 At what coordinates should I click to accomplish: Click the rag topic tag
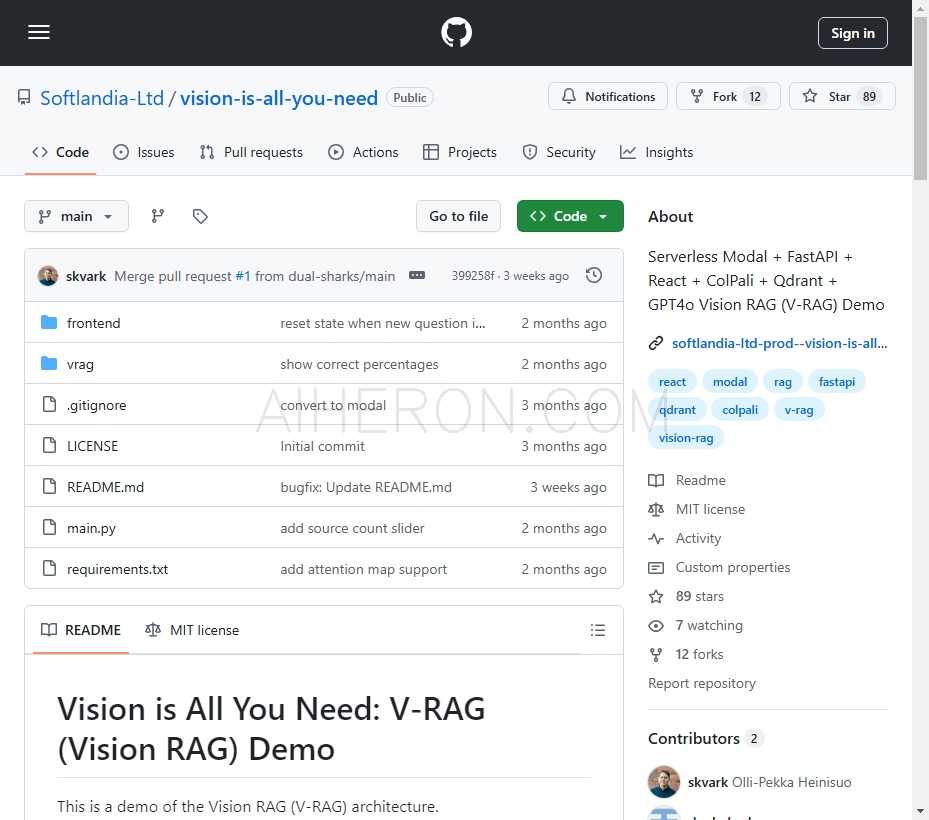pos(783,382)
